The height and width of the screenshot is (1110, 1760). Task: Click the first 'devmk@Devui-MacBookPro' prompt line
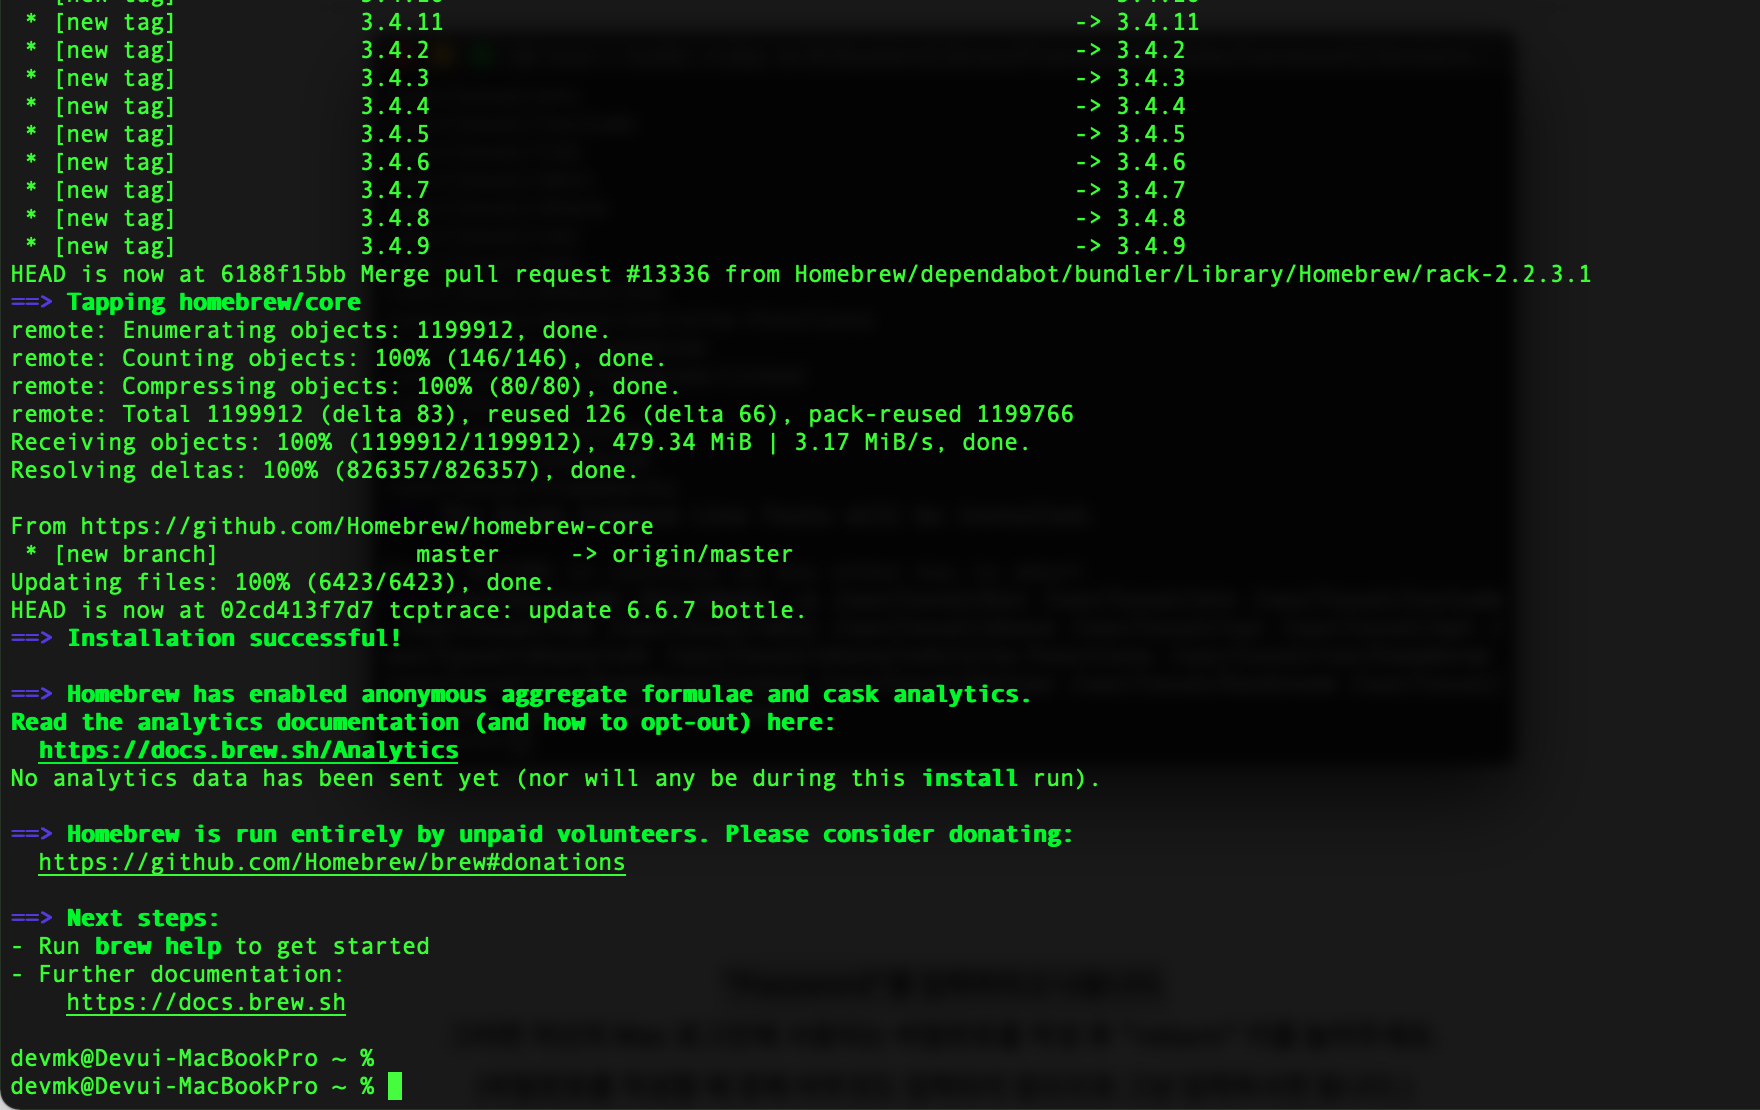[192, 1058]
